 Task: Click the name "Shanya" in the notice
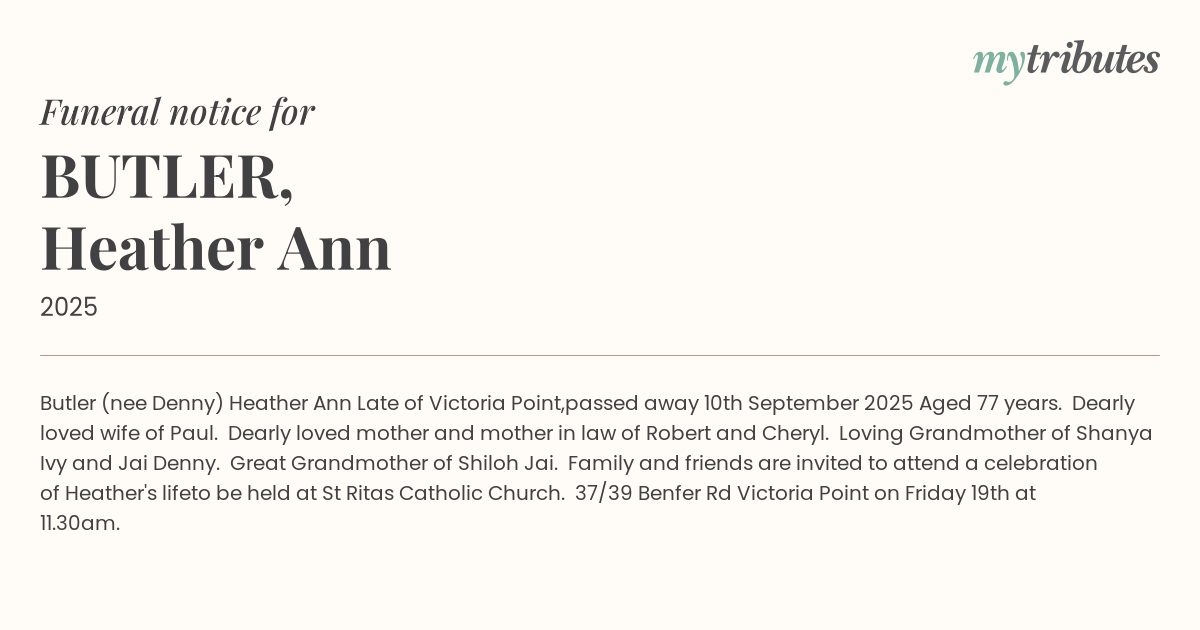click(x=1114, y=434)
